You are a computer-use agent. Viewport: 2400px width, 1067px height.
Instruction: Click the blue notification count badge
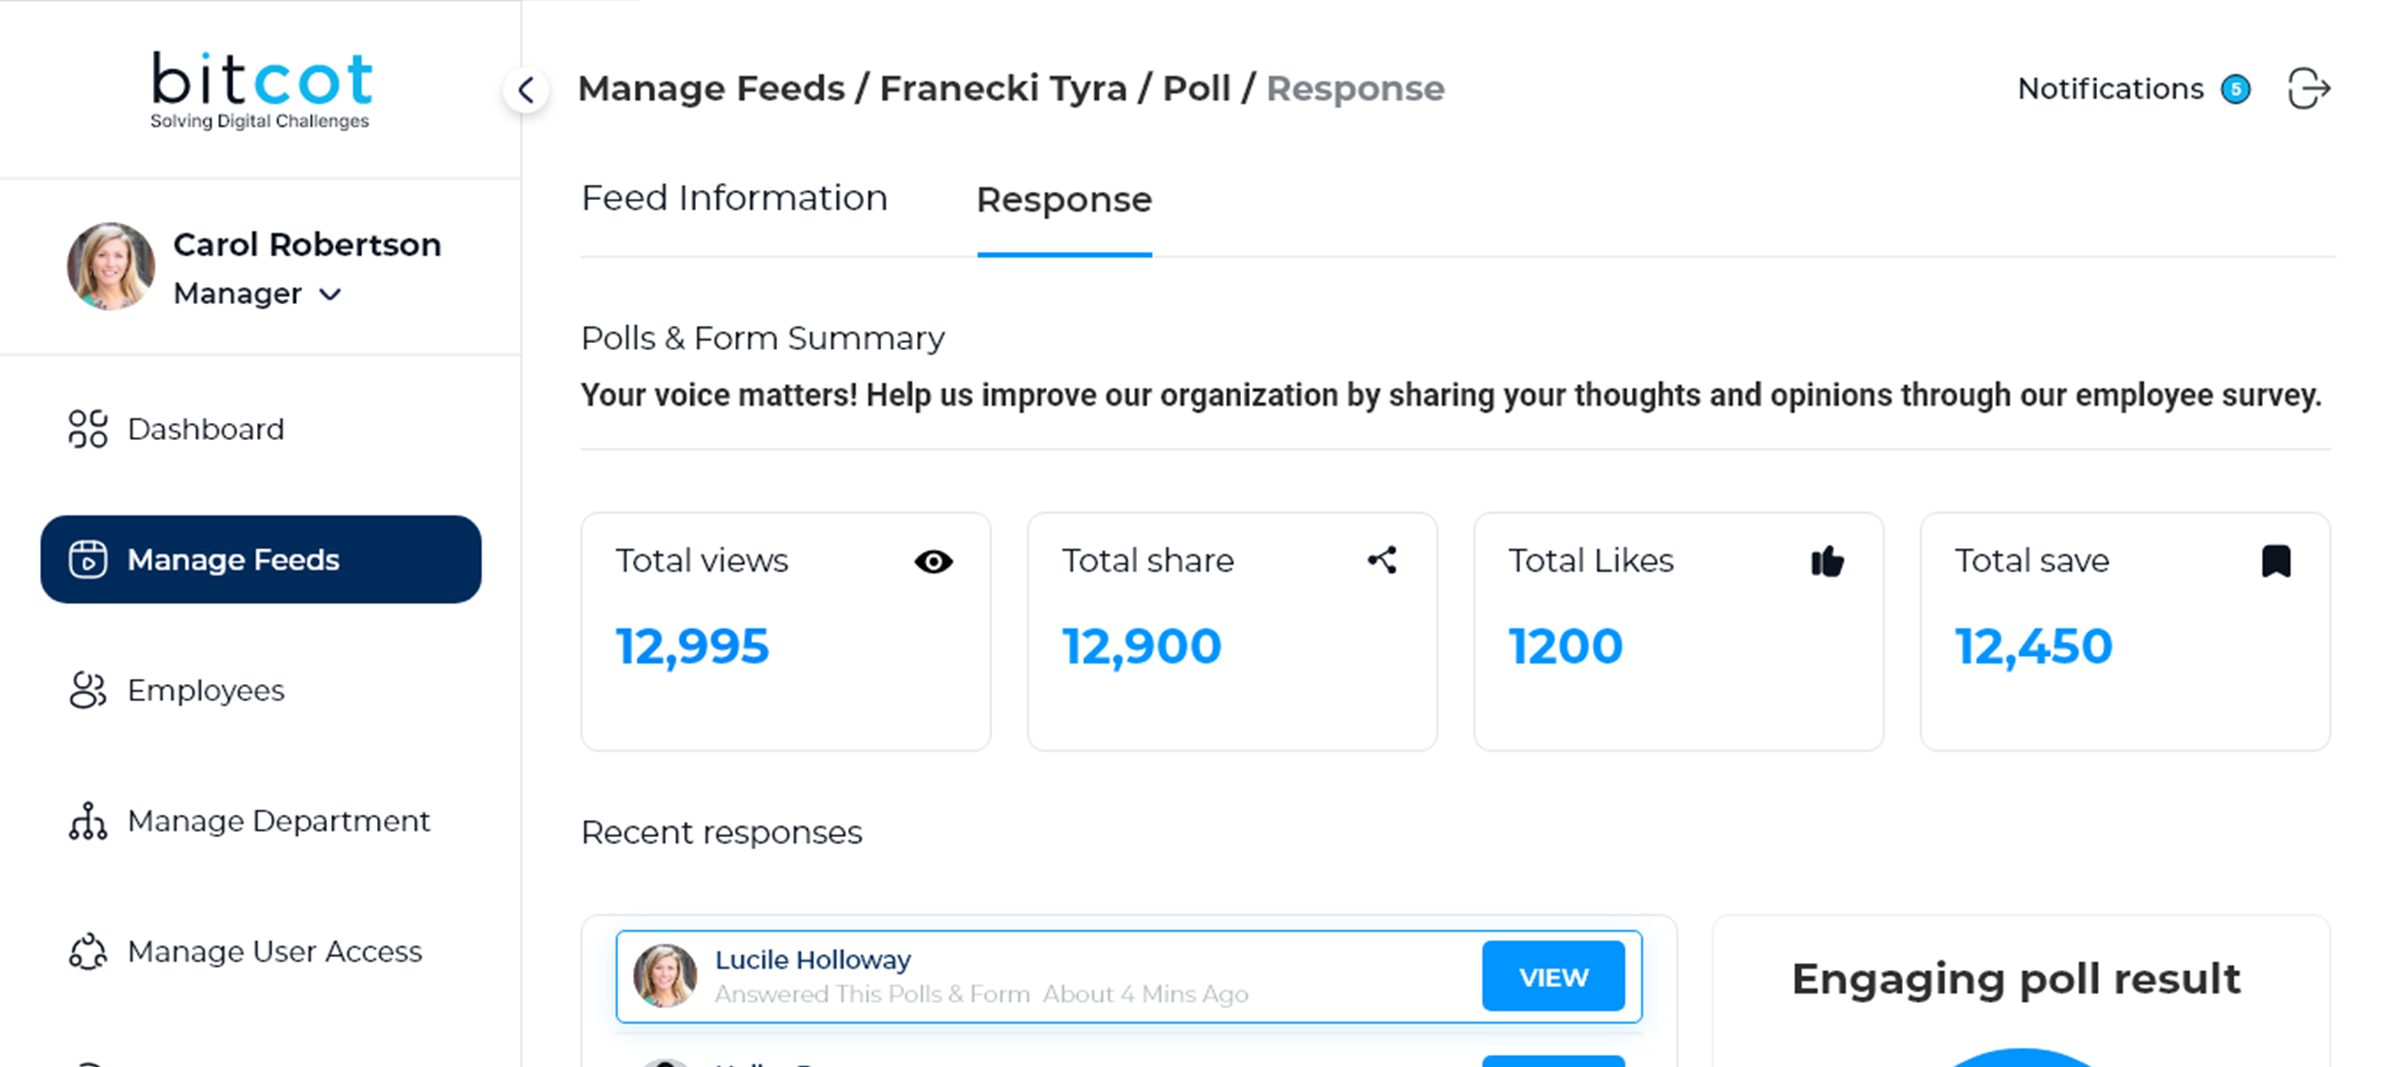[2236, 90]
